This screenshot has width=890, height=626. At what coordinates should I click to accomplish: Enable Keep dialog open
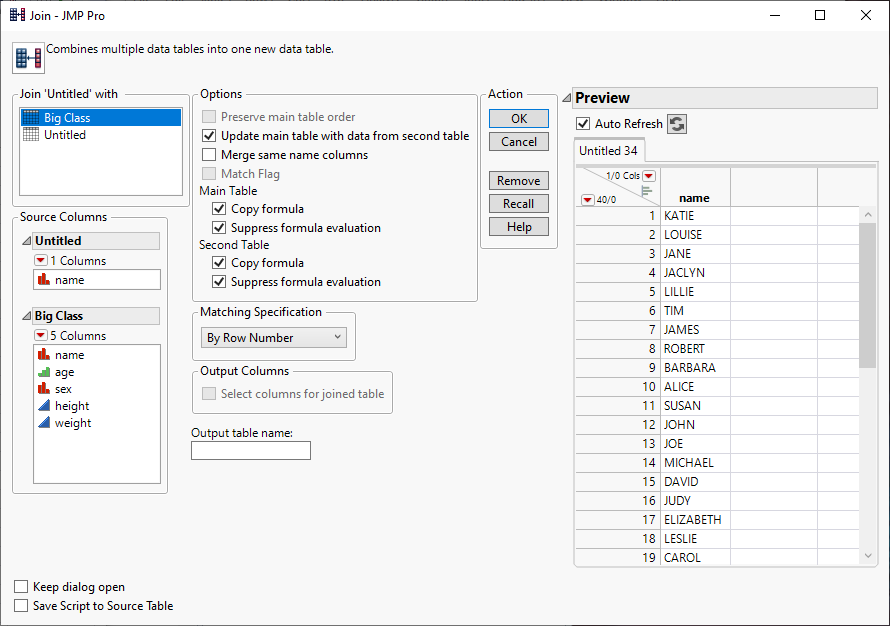coord(21,586)
